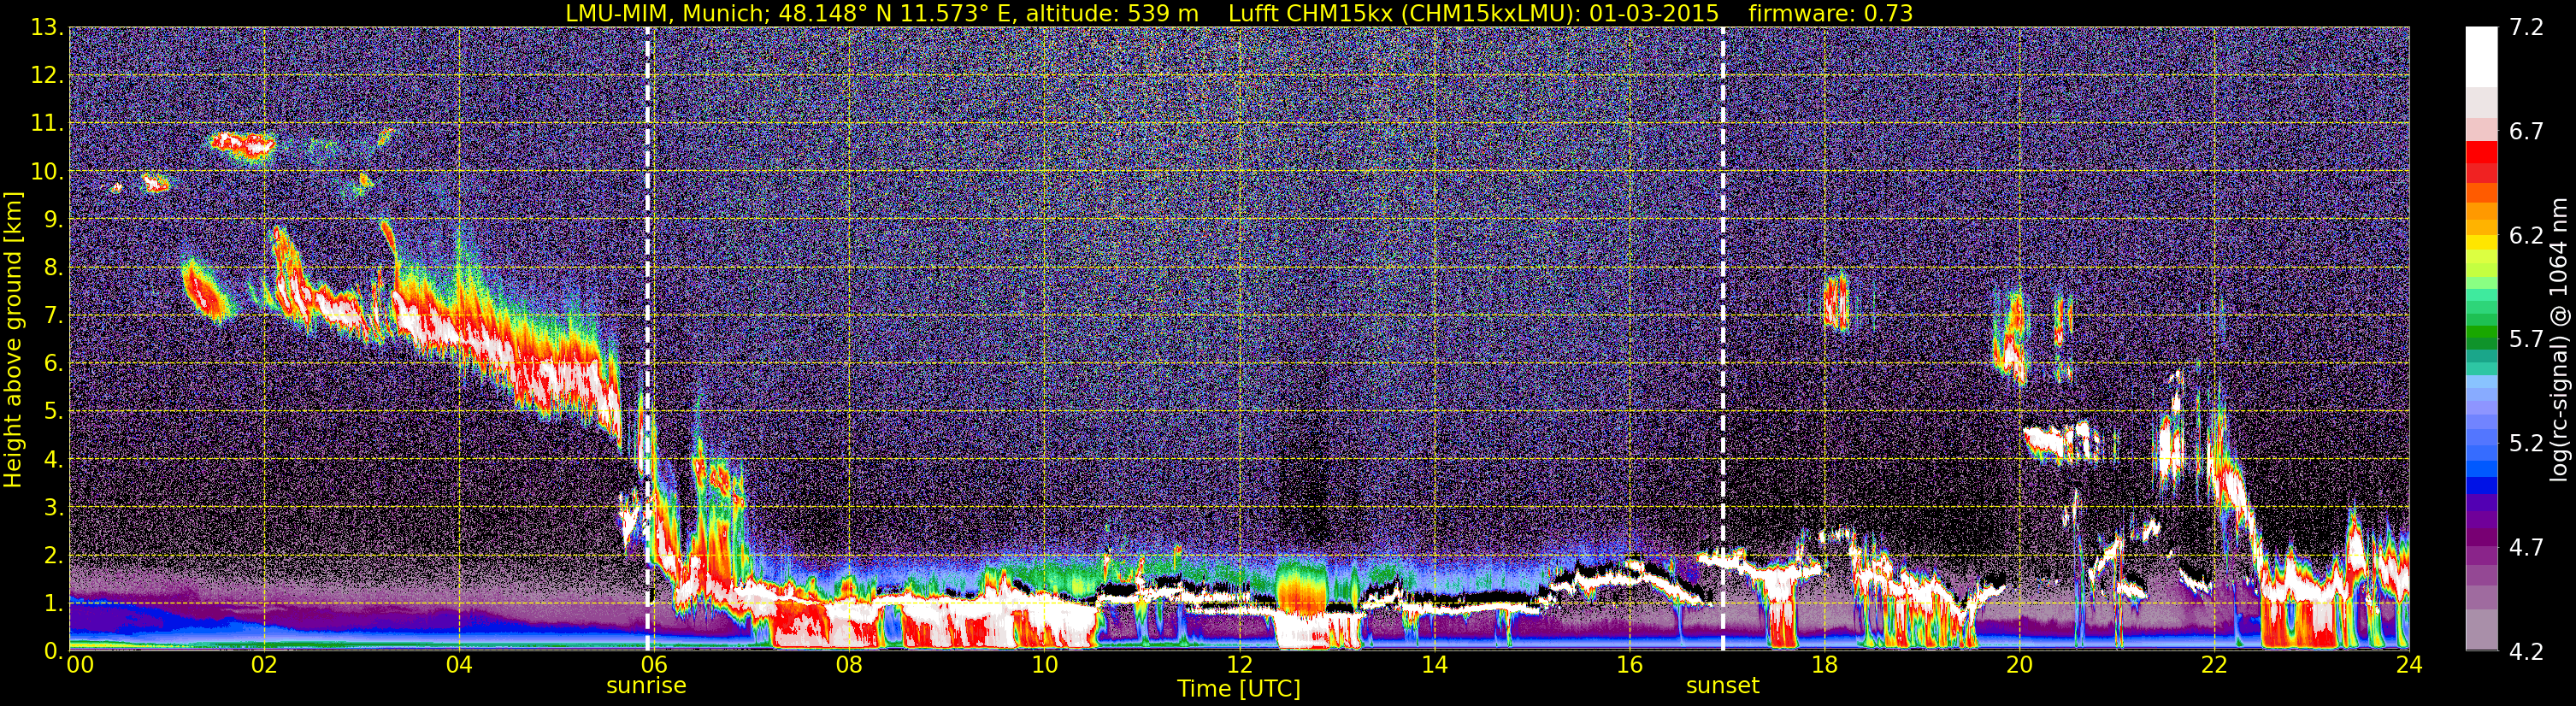Click the 'sunrise' label below the axis

click(x=646, y=686)
